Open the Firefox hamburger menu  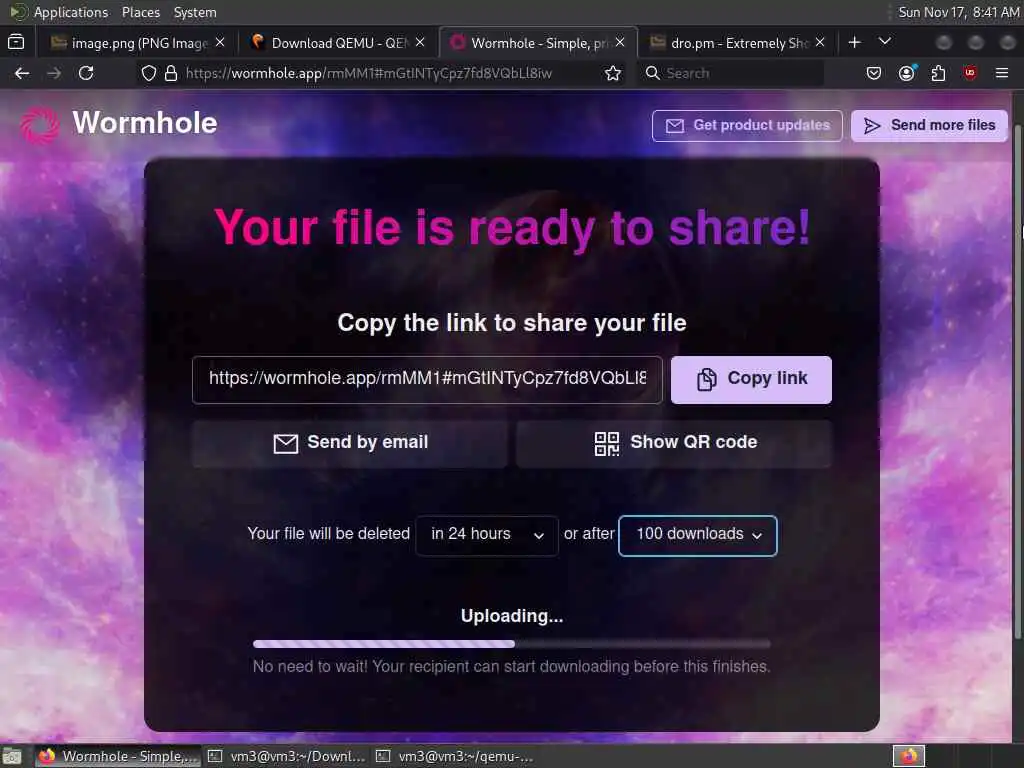pyautogui.click(x=1002, y=73)
